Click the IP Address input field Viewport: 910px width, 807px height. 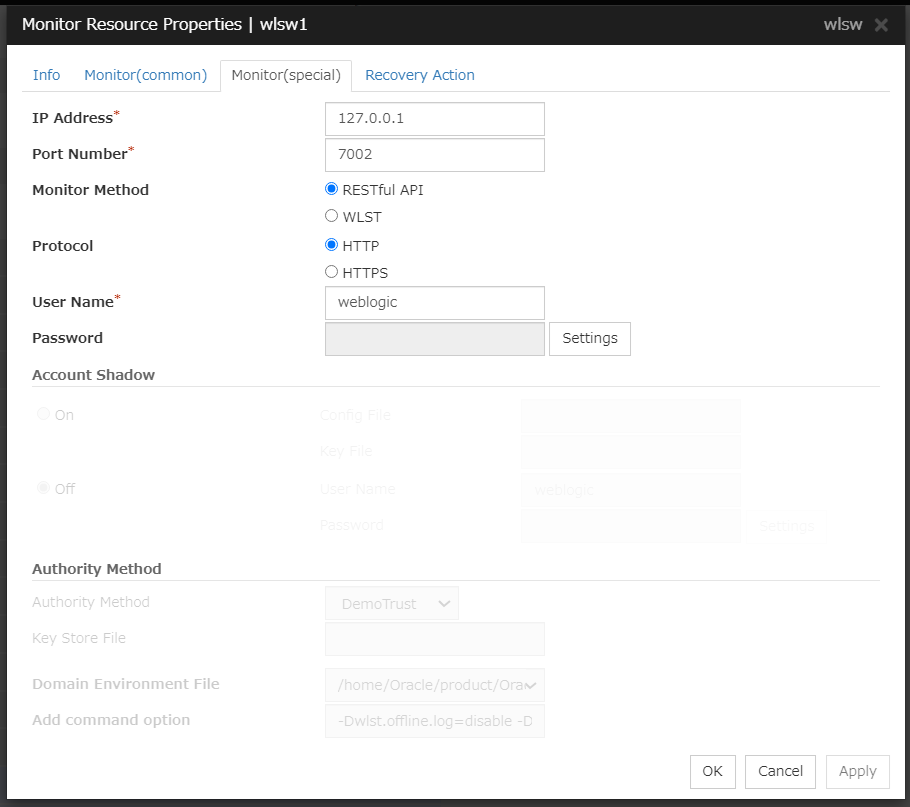[434, 118]
